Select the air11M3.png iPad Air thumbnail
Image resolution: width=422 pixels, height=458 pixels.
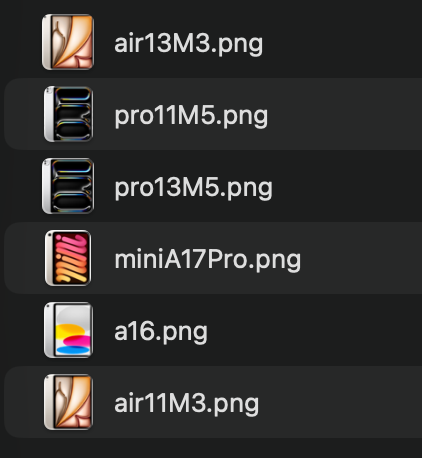[x=68, y=402]
